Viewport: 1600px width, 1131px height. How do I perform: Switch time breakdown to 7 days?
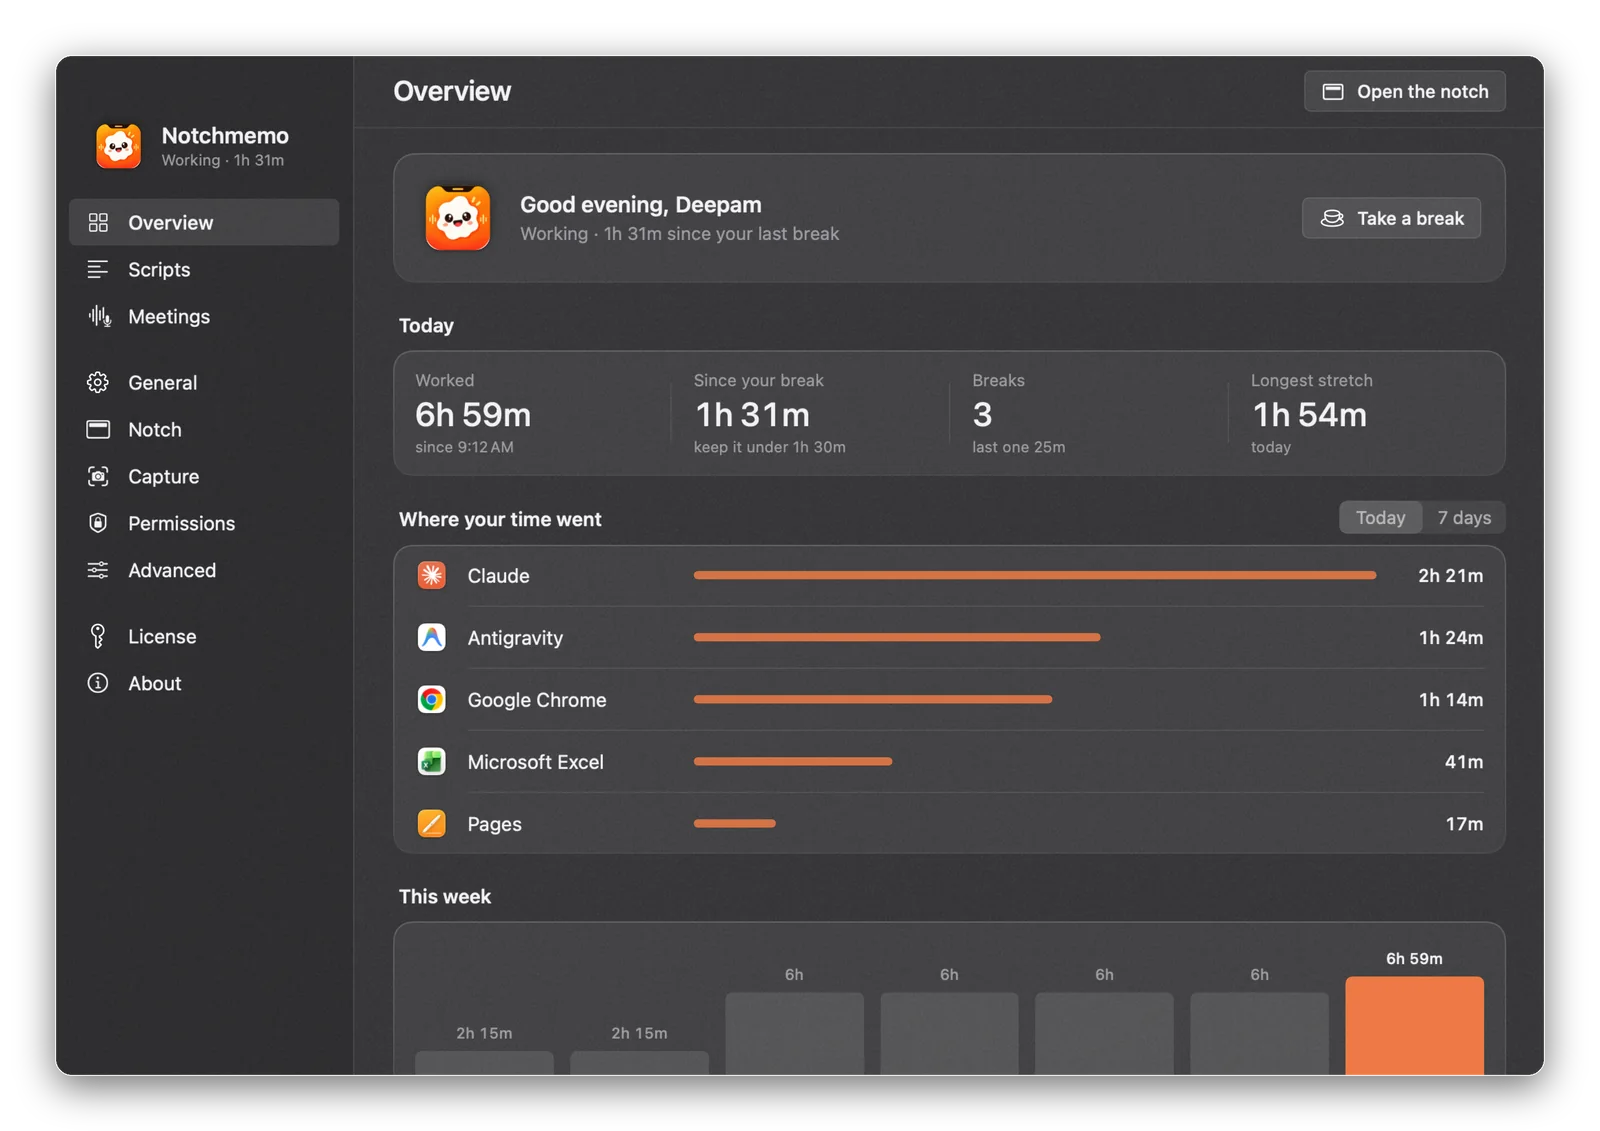point(1464,517)
